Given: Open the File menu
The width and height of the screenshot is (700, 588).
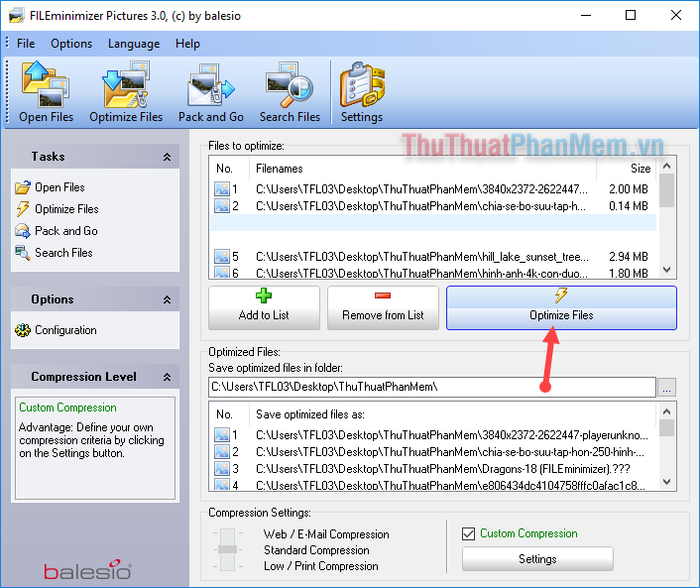Looking at the screenshot, I should pyautogui.click(x=25, y=44).
